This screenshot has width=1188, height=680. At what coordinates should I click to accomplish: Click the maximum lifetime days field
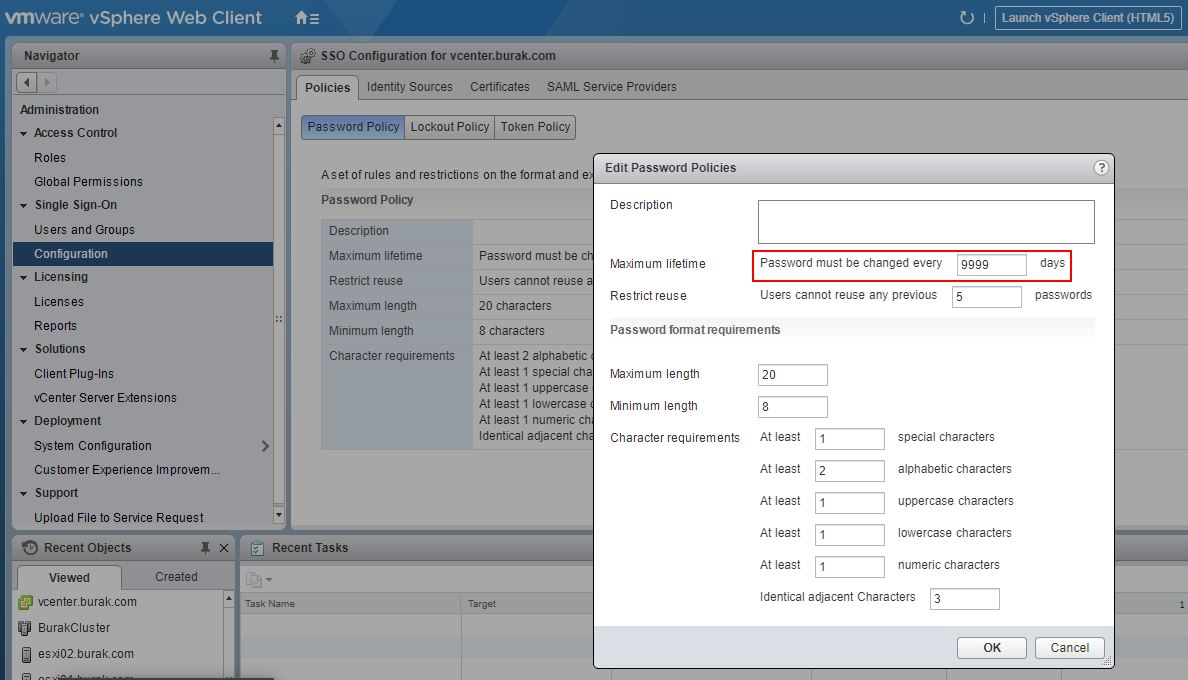tap(991, 264)
